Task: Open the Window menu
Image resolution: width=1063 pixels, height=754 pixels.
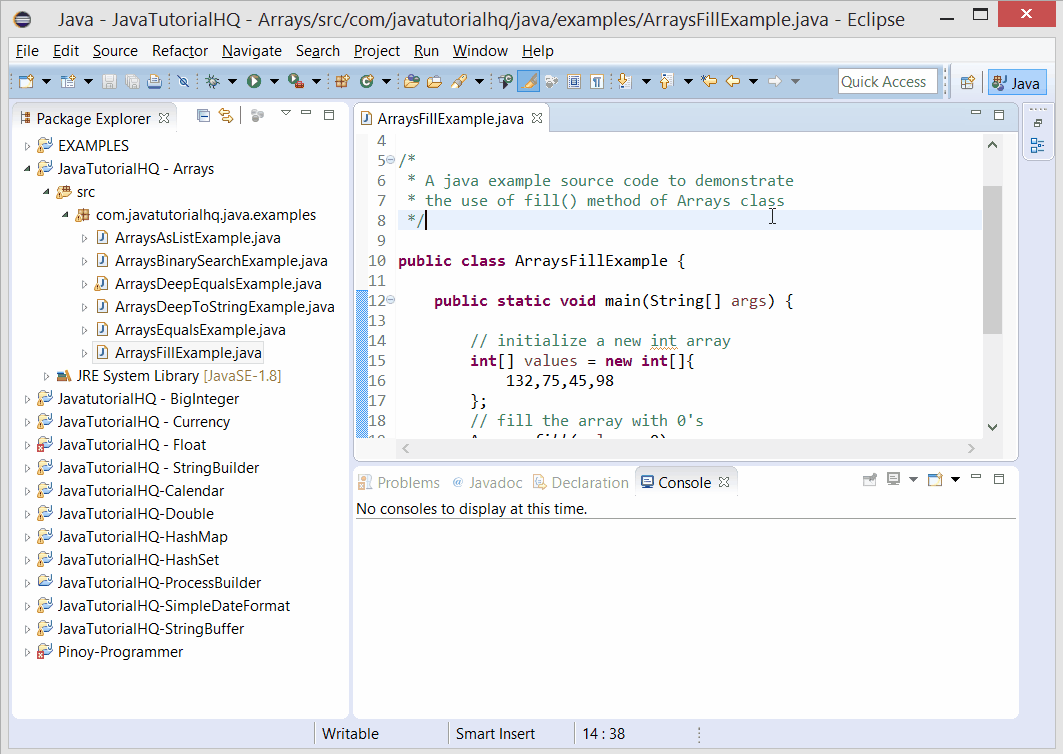Action: point(480,51)
